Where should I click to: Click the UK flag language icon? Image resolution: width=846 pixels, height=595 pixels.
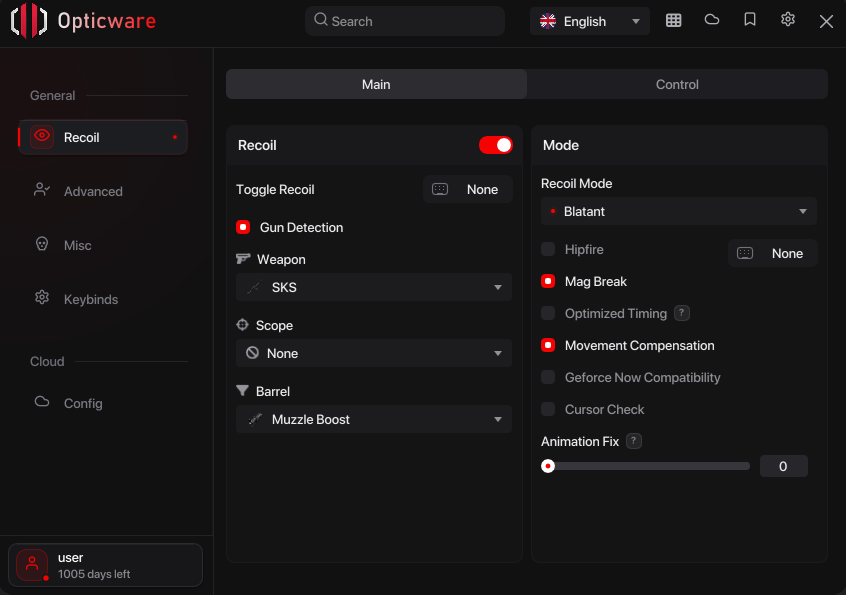[x=548, y=21]
